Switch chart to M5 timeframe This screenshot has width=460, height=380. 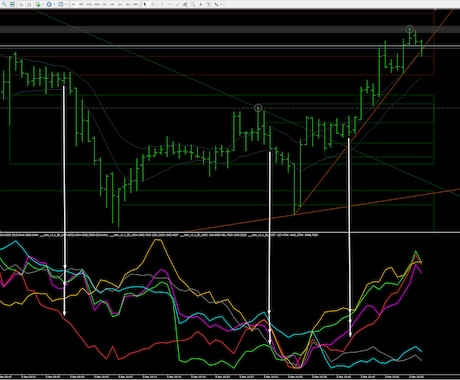[x=81, y=4]
